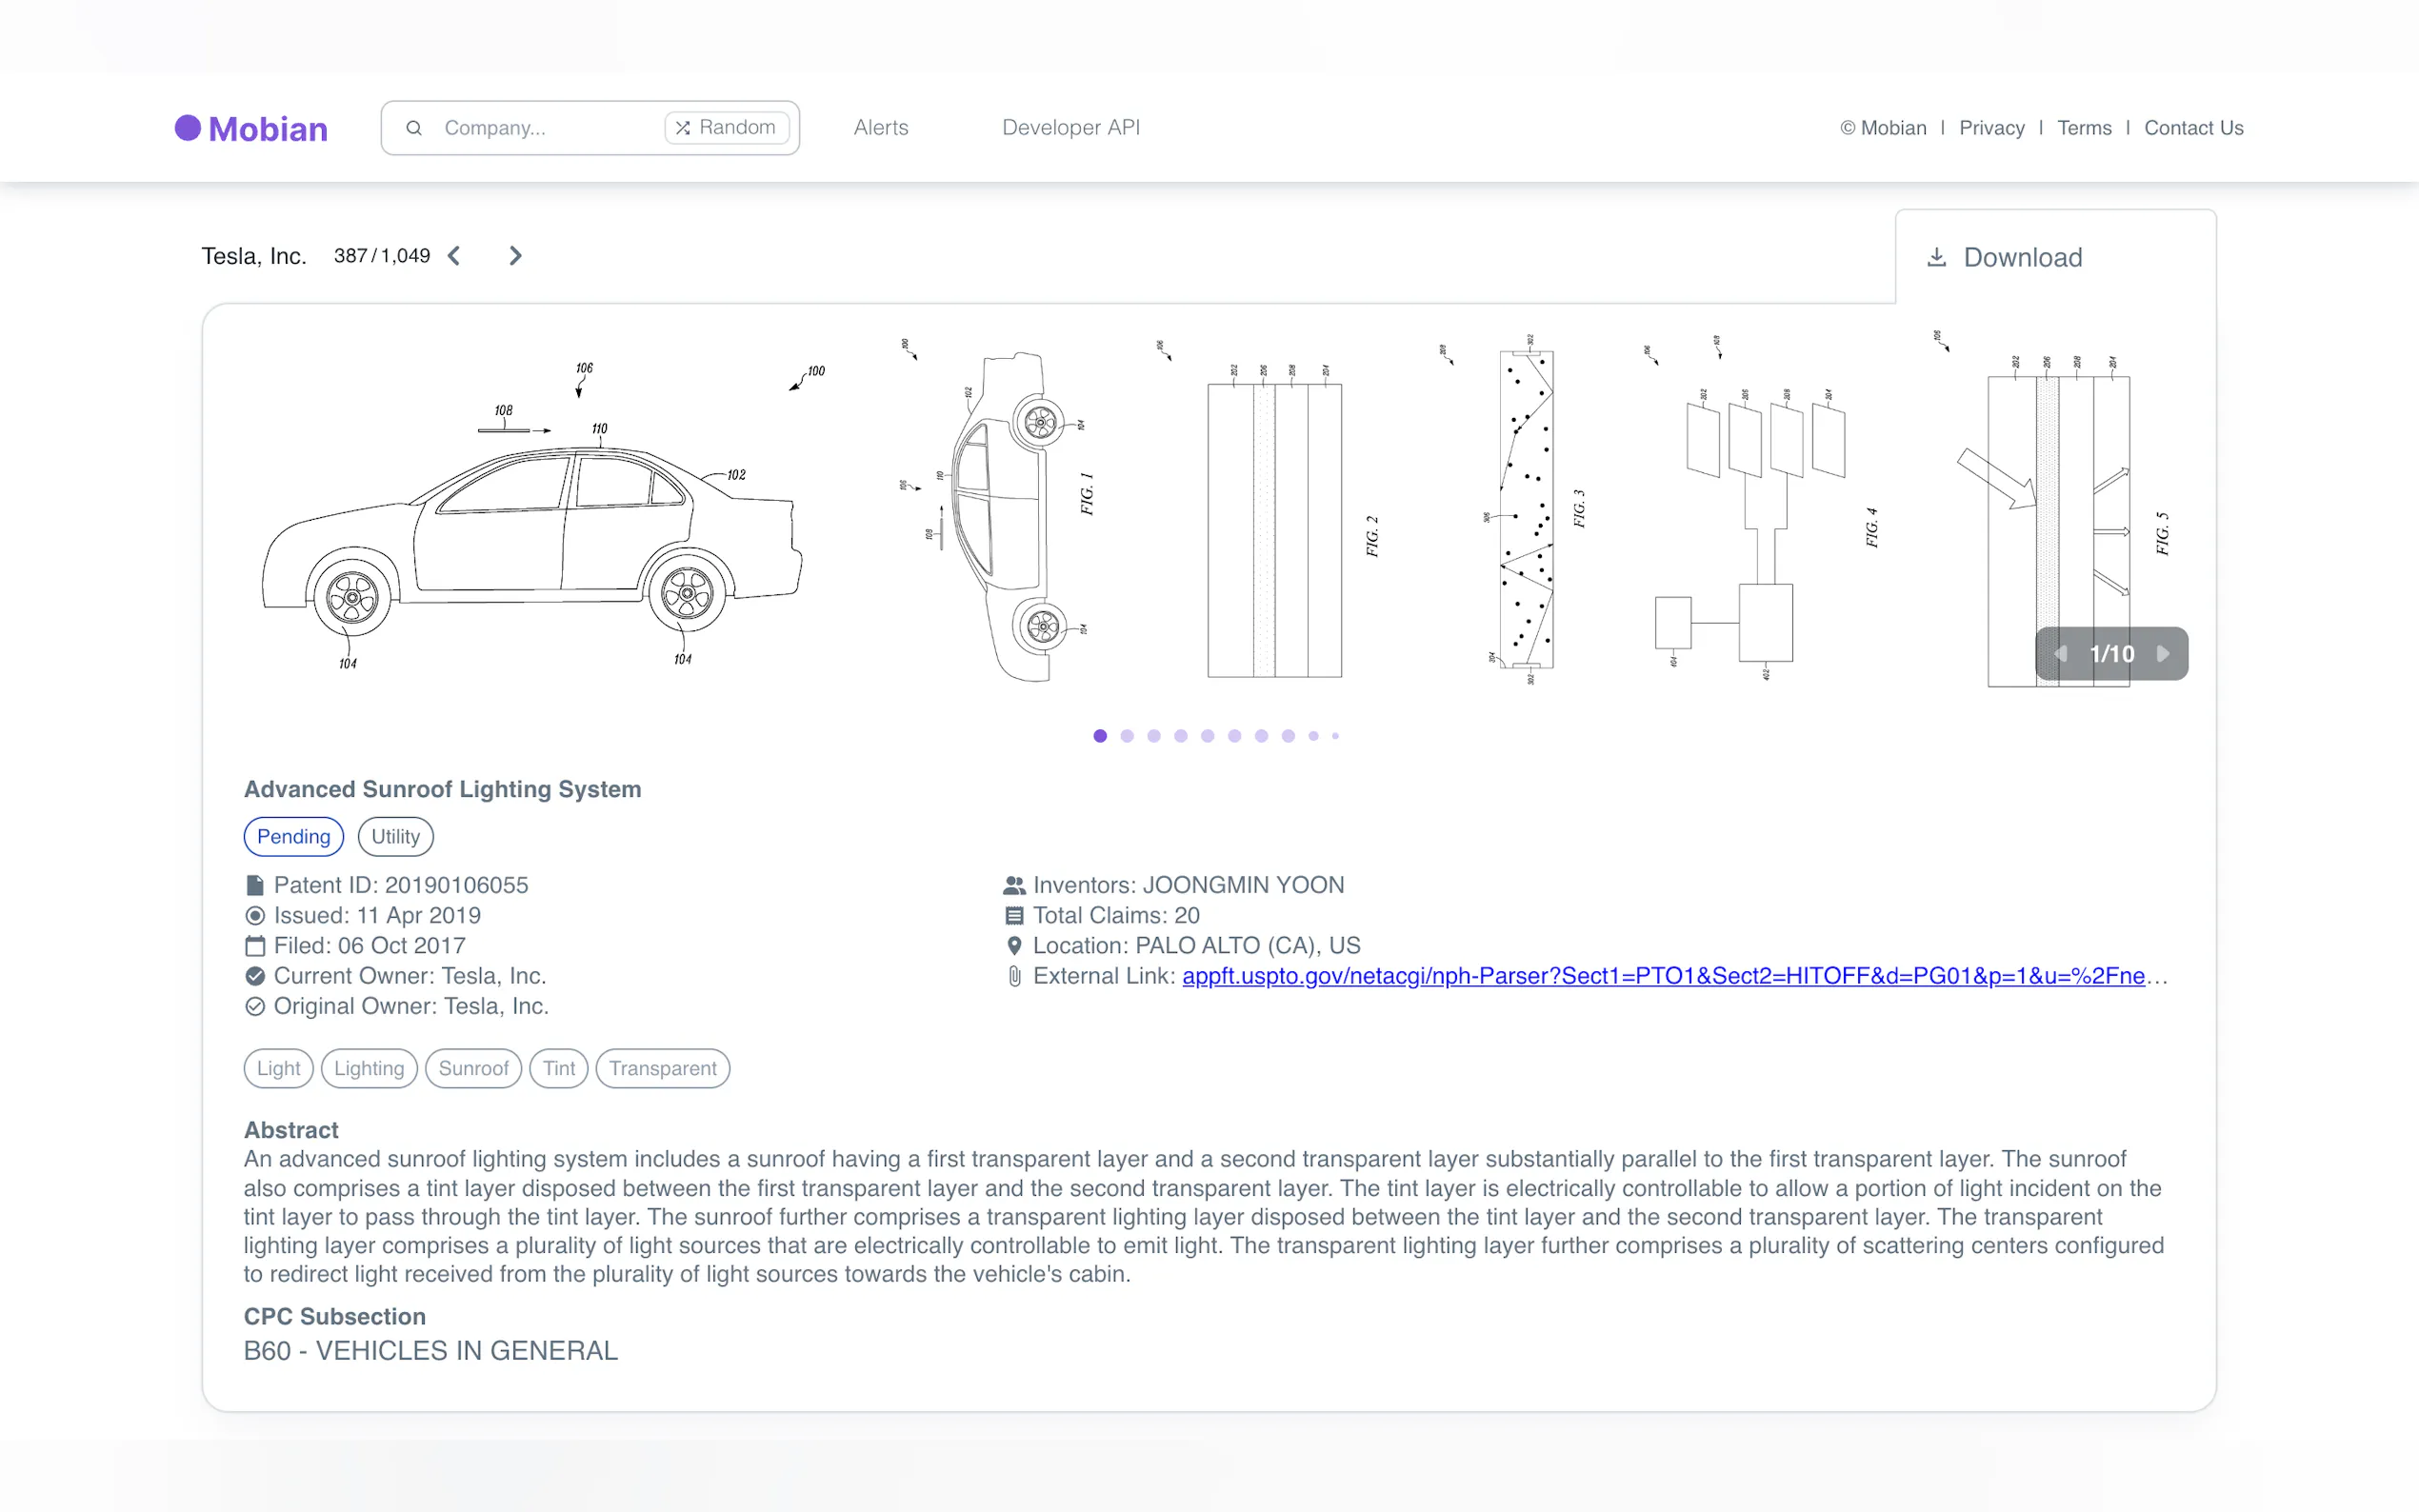Click the Pending status tag

click(293, 837)
